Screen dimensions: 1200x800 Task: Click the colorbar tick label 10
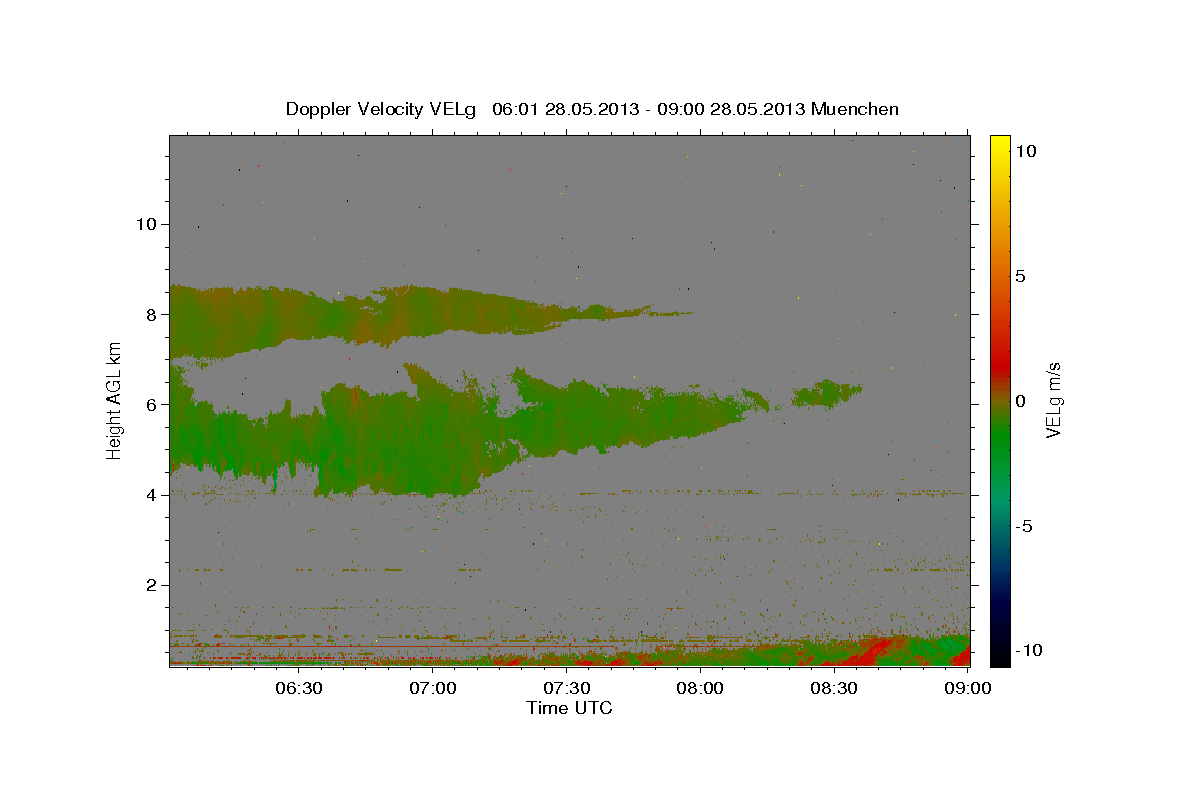click(1026, 151)
